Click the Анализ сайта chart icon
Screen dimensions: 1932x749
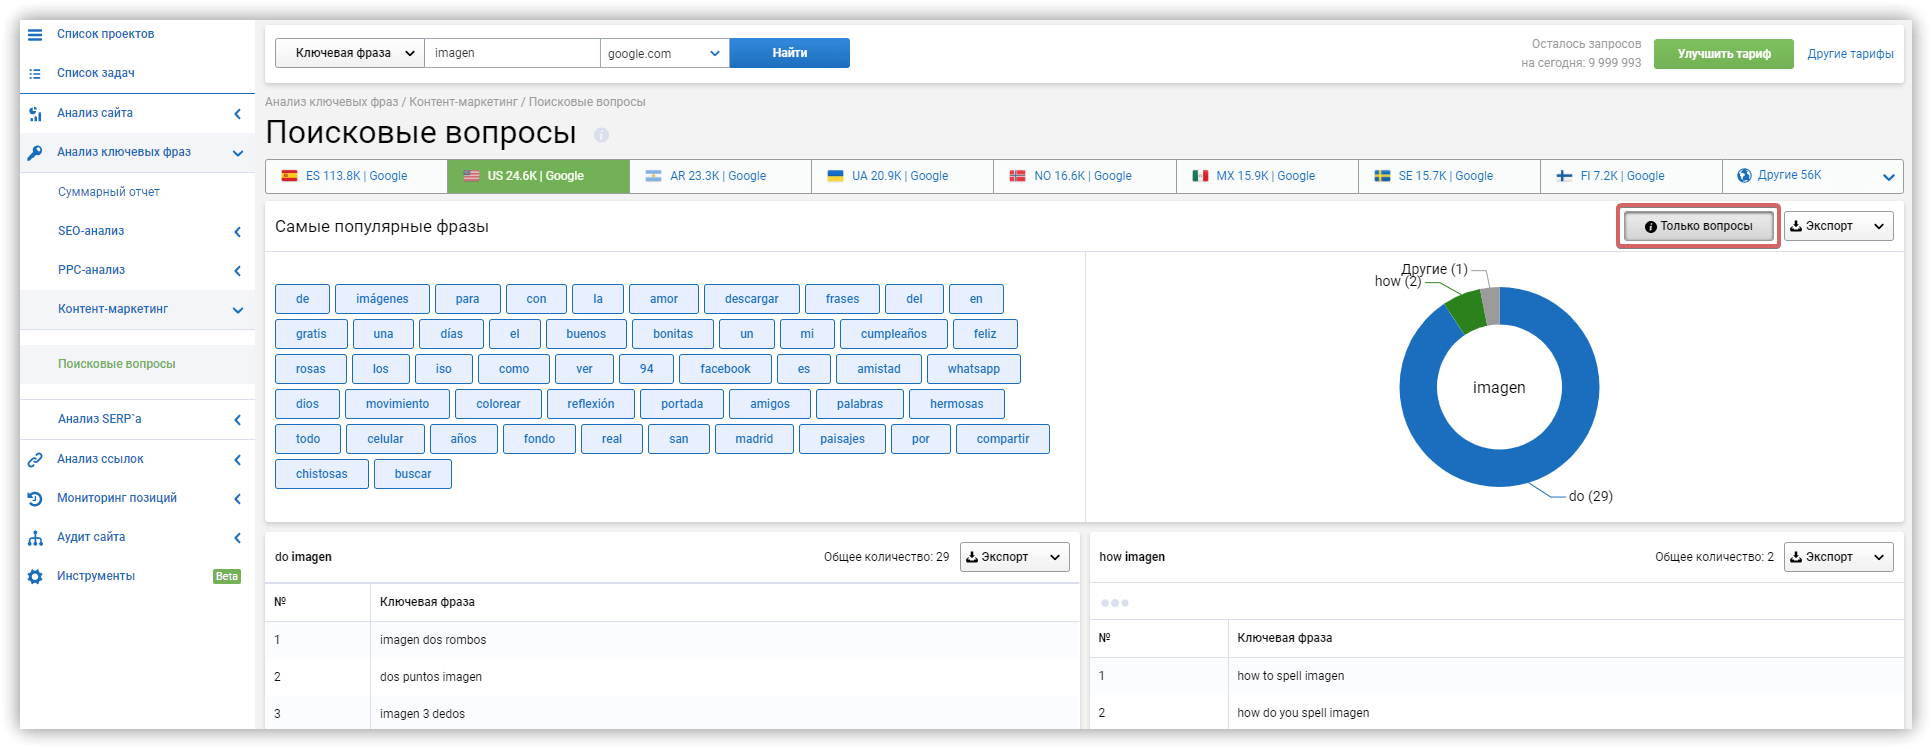pos(35,113)
